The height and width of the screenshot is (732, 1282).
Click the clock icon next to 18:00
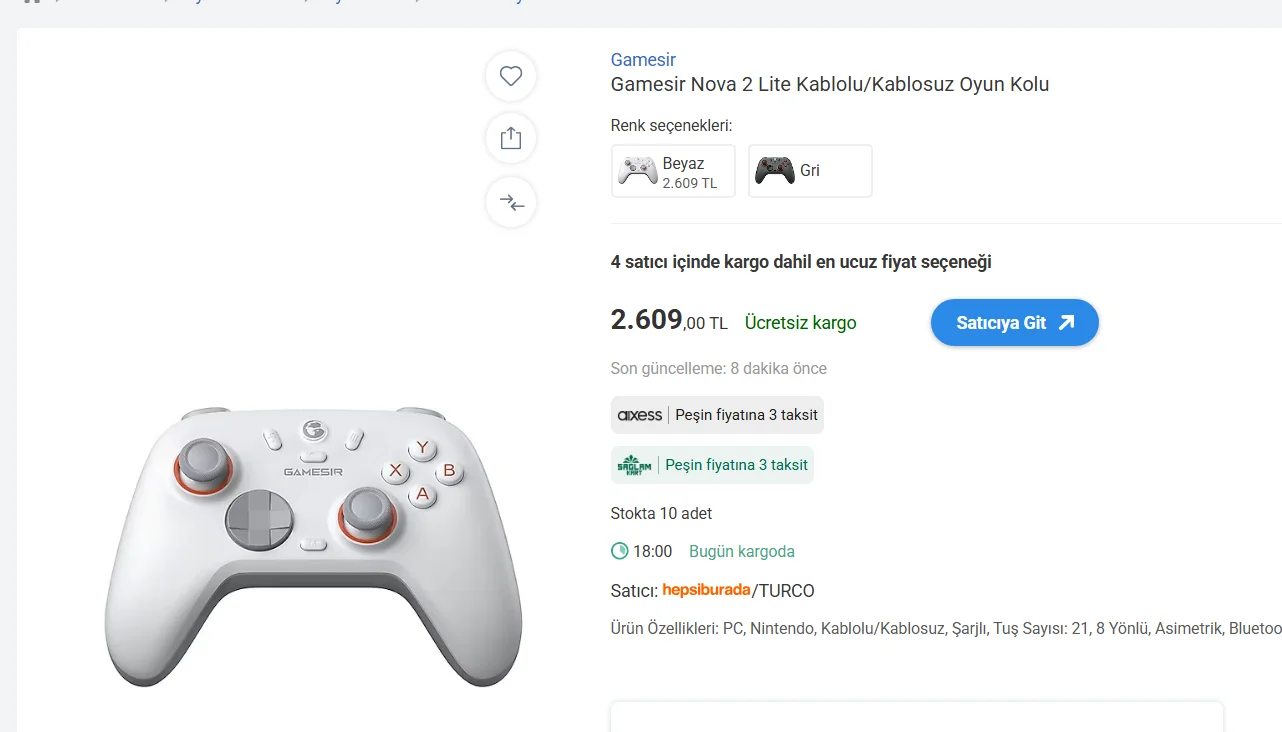pyautogui.click(x=620, y=551)
